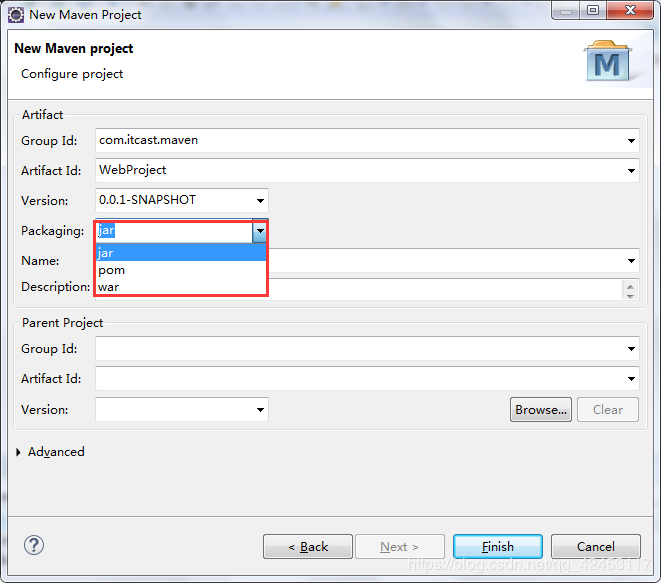Expand the Advanced section
Viewport: 661px width, 583px height.
(x=20, y=452)
